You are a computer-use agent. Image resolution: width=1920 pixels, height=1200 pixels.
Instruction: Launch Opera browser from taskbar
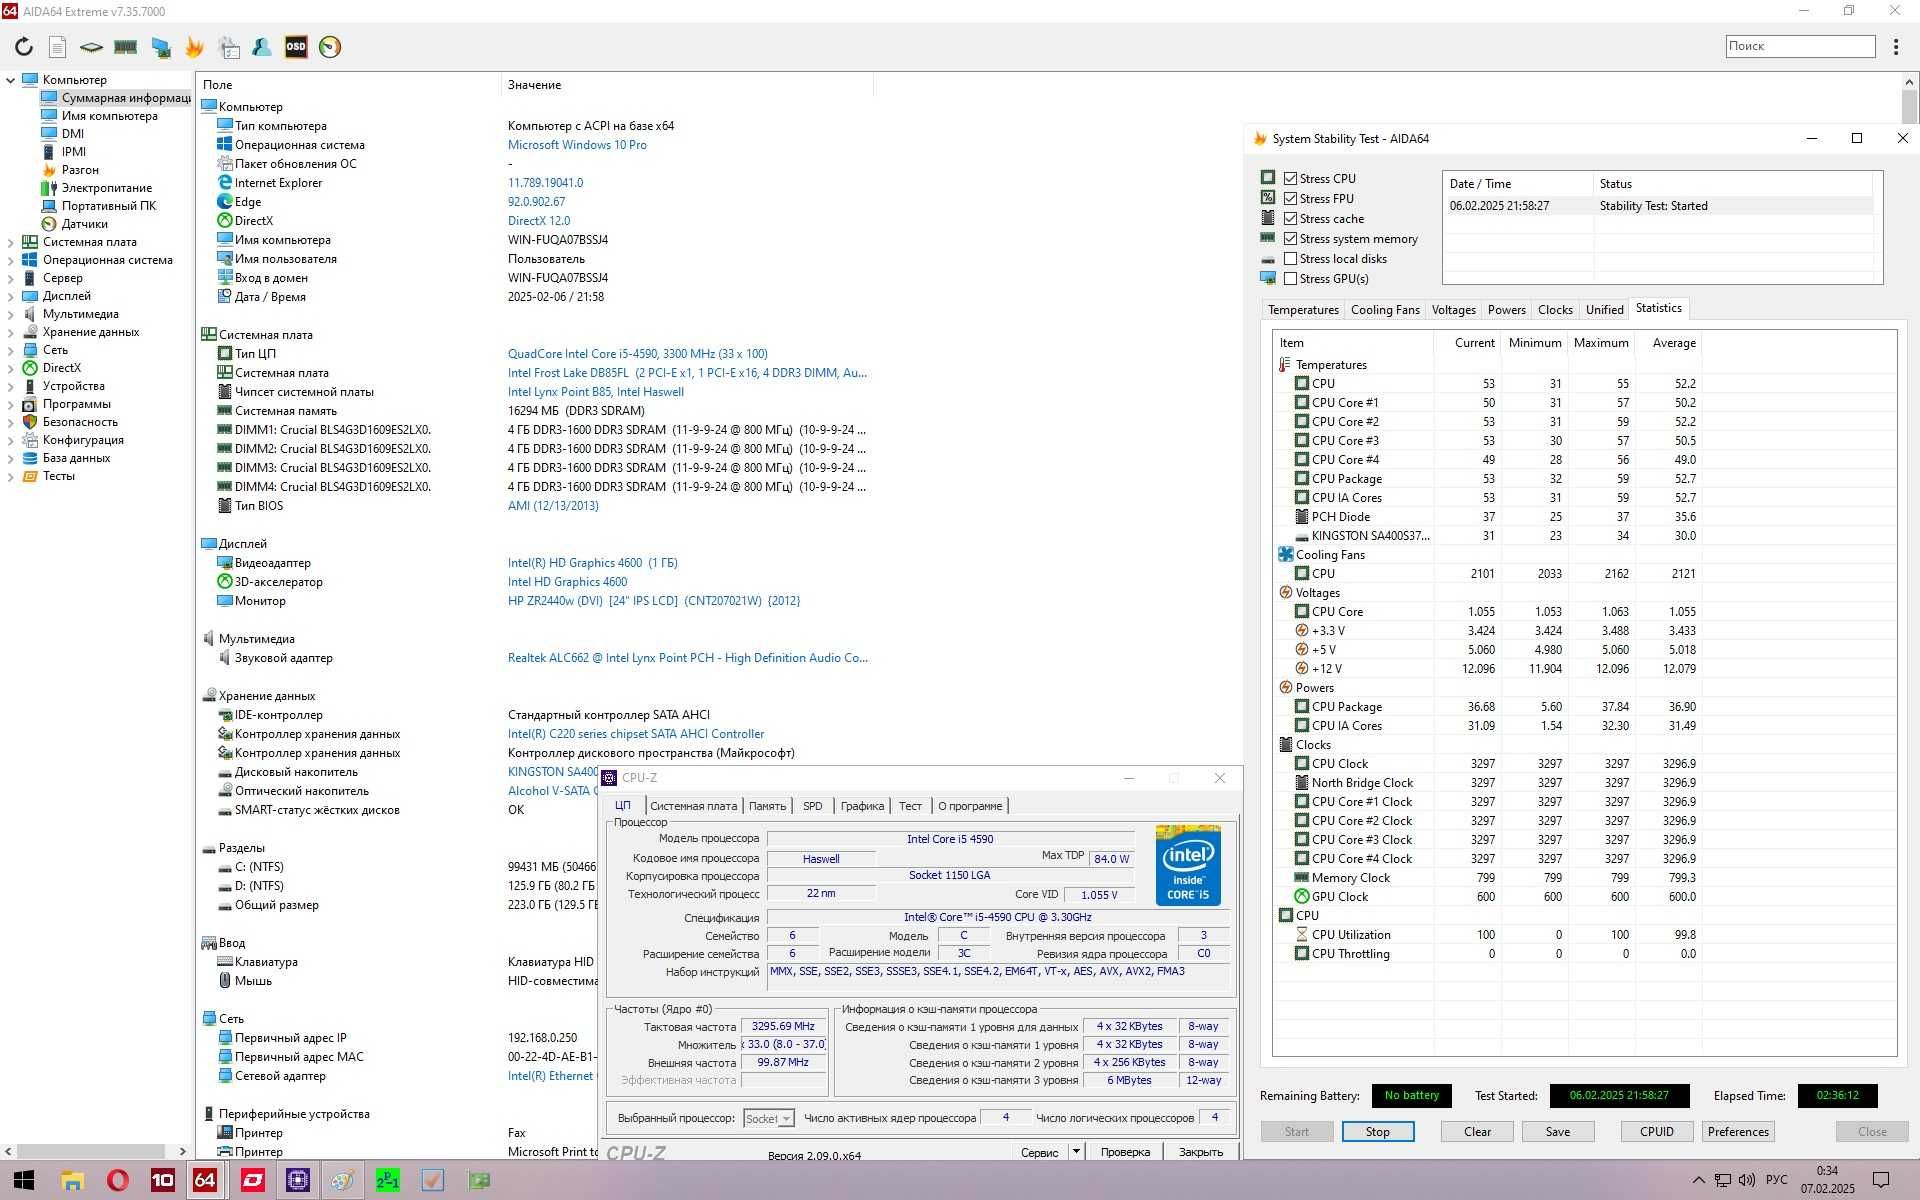point(117,1180)
